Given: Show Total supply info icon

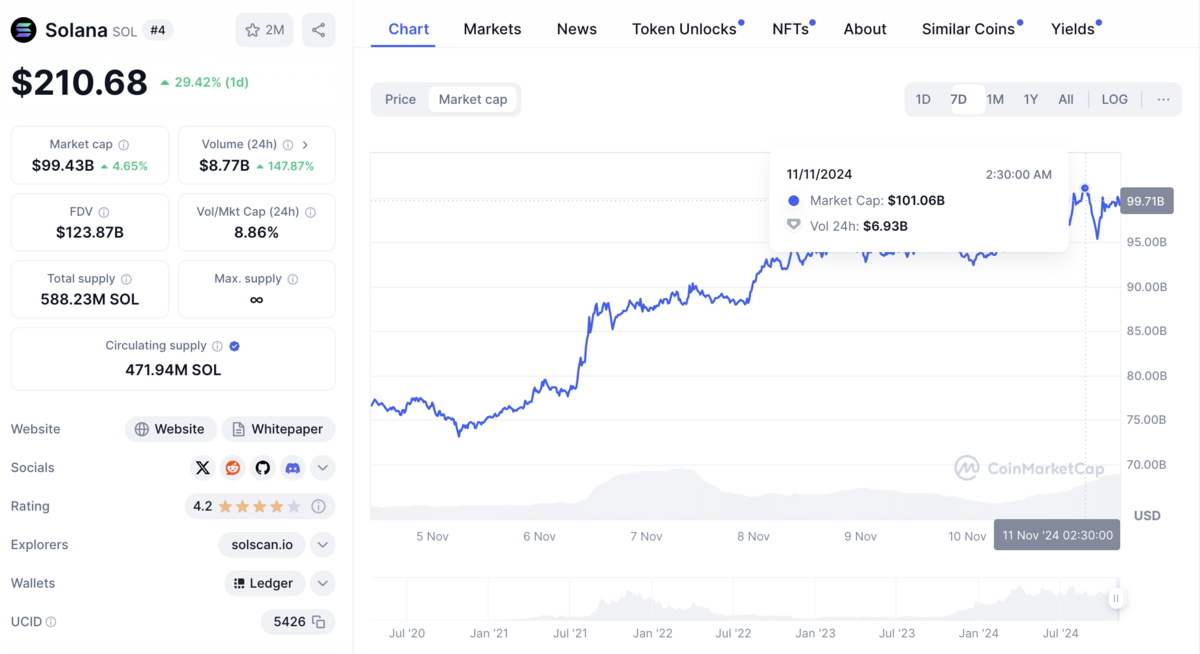Looking at the screenshot, I should tap(126, 279).
